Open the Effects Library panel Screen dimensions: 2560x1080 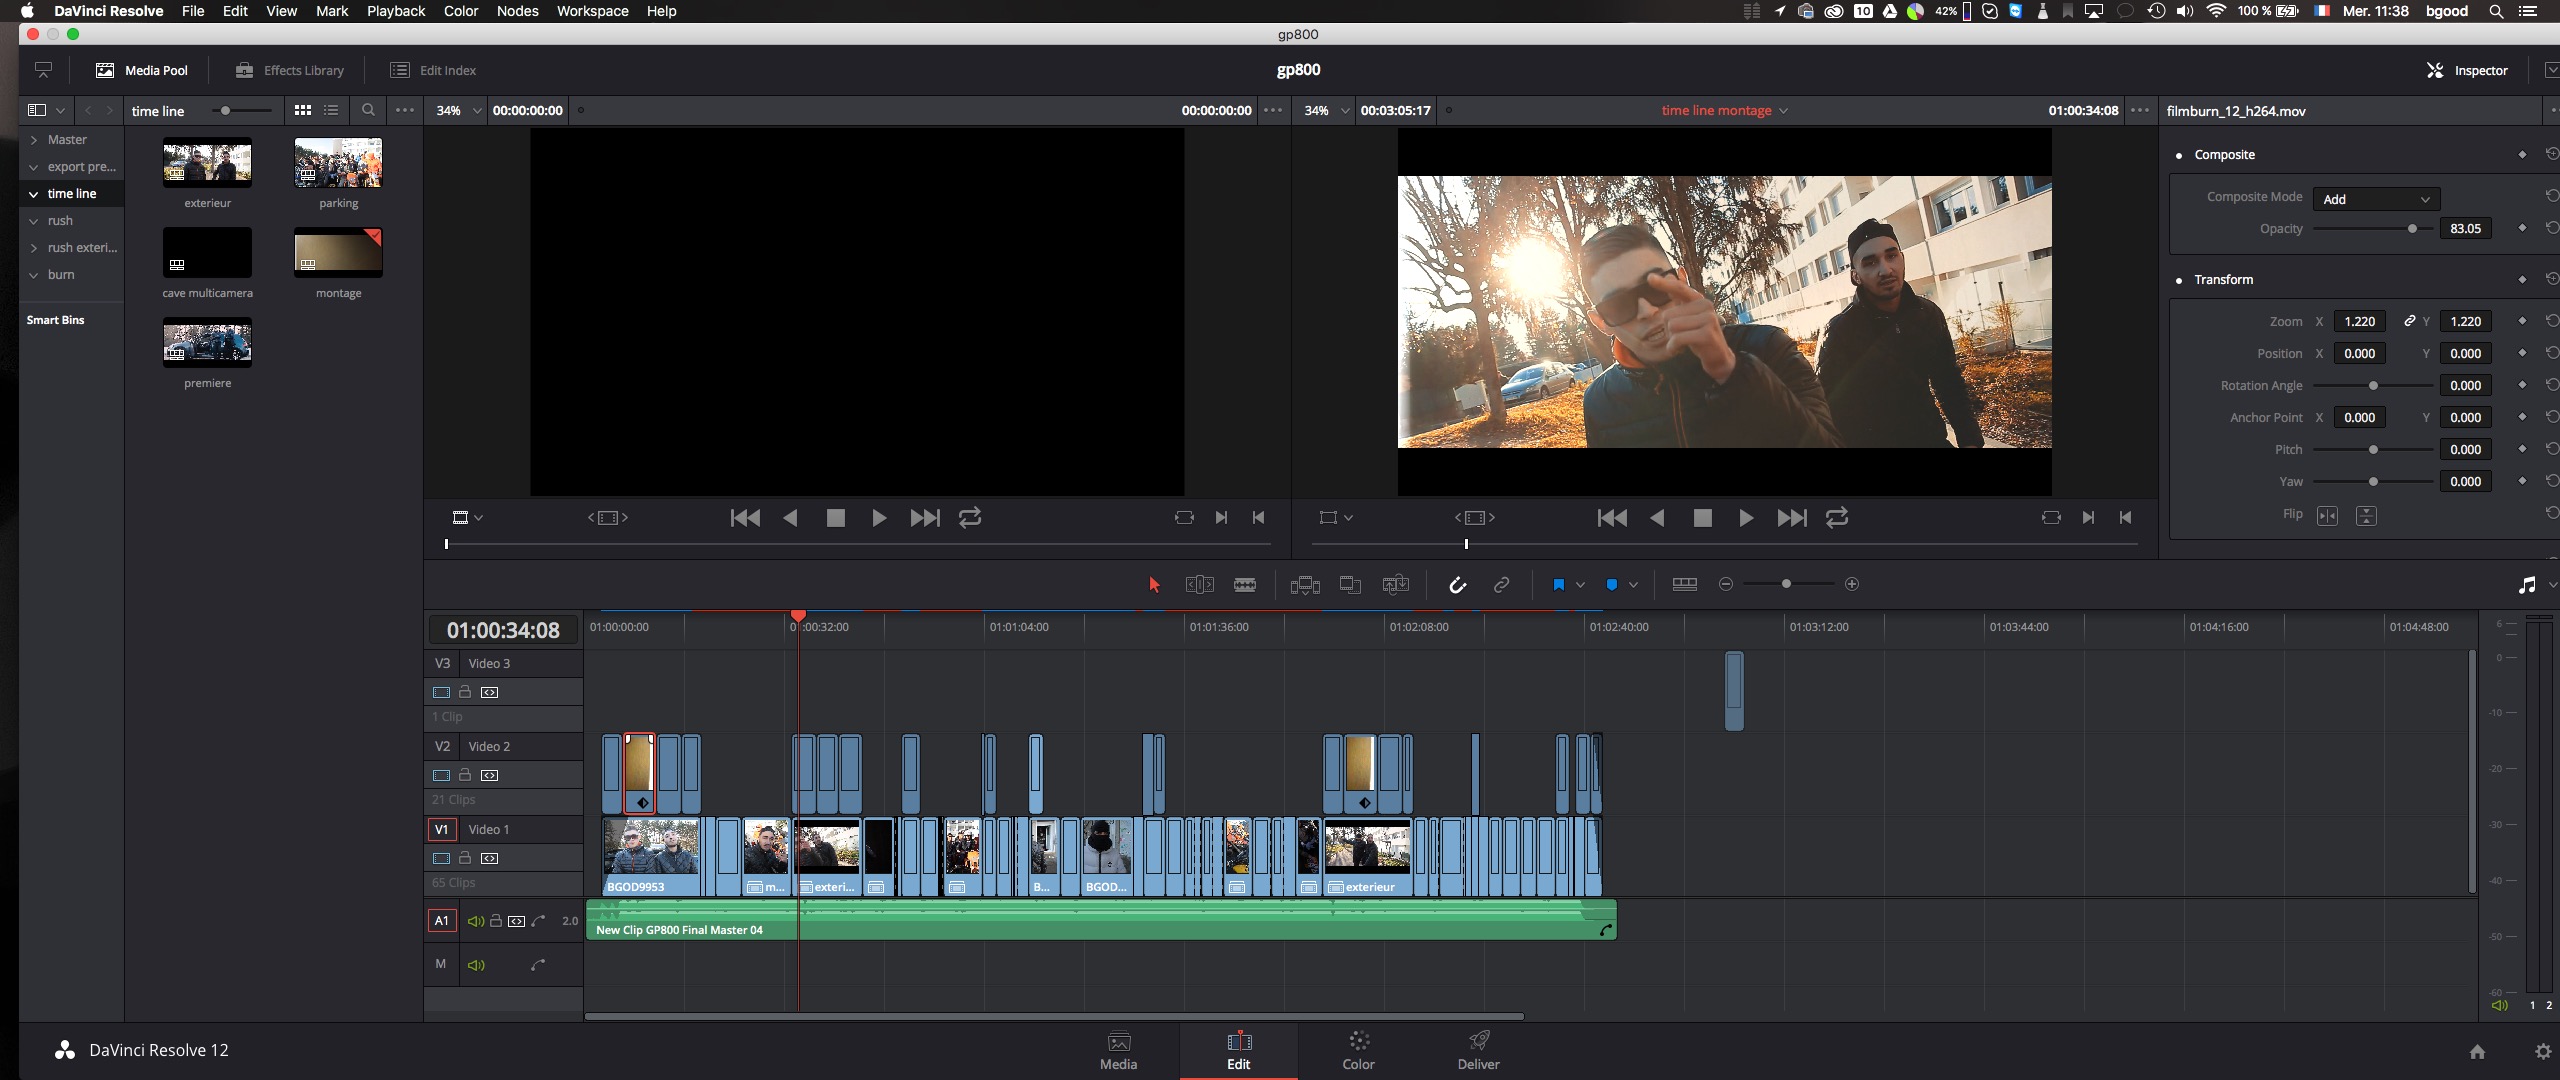(x=290, y=70)
